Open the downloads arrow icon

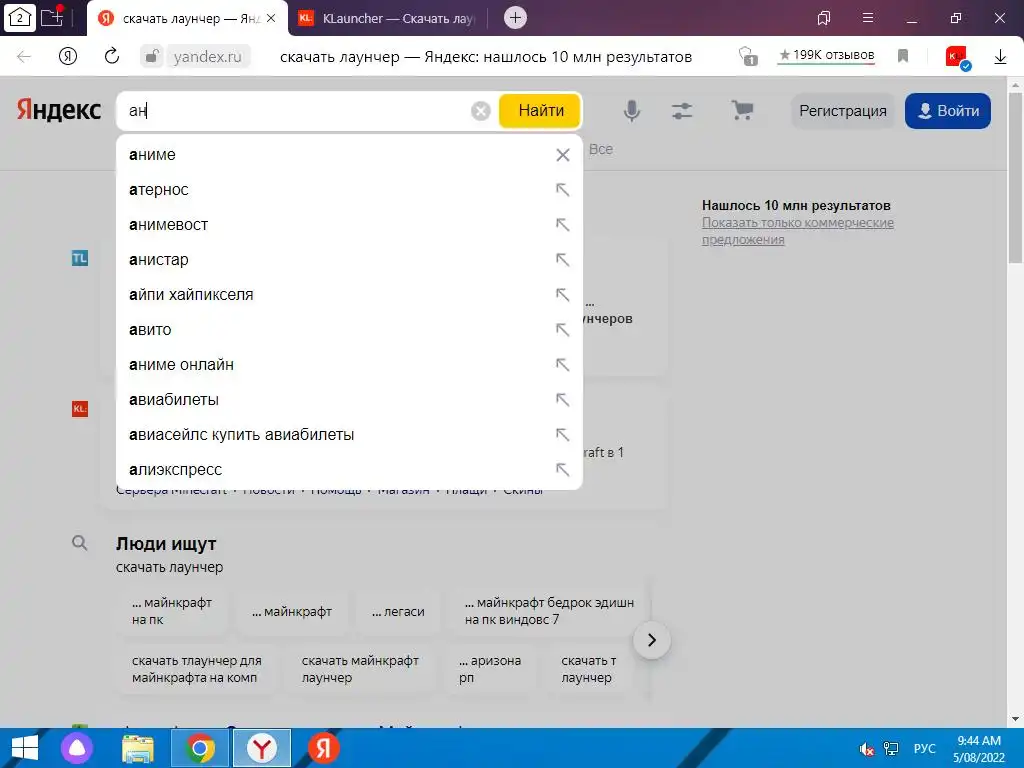pyautogui.click(x=1000, y=57)
